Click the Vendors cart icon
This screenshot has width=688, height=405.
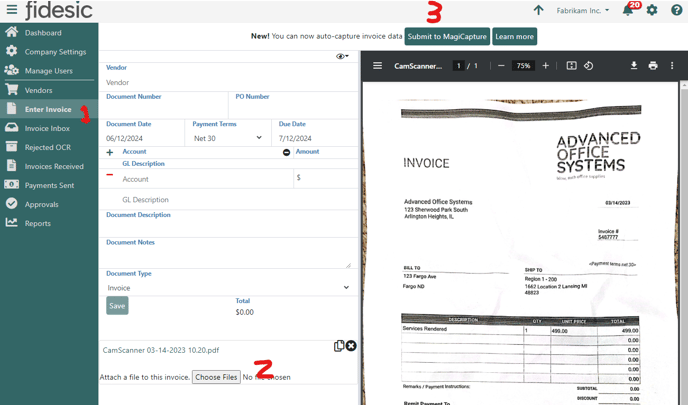12,90
